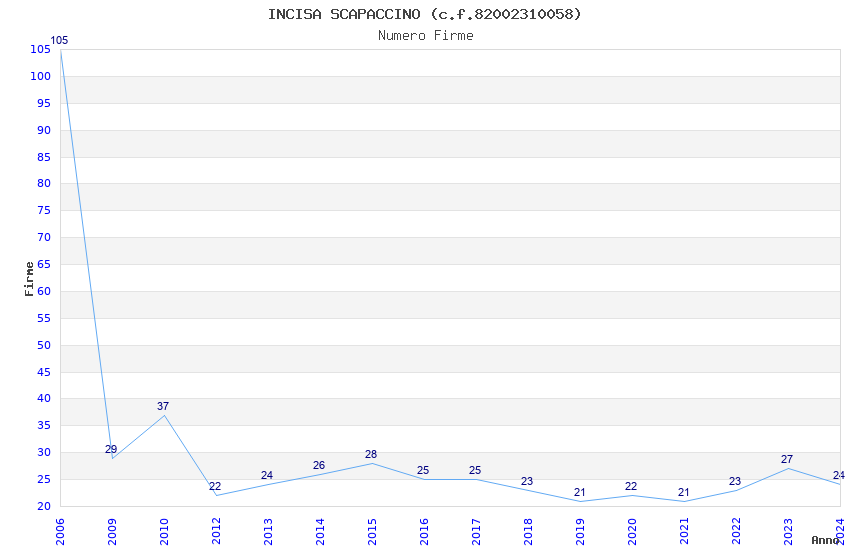
Task: Click the y-axis tick label 40
Action: pyautogui.click(x=44, y=398)
